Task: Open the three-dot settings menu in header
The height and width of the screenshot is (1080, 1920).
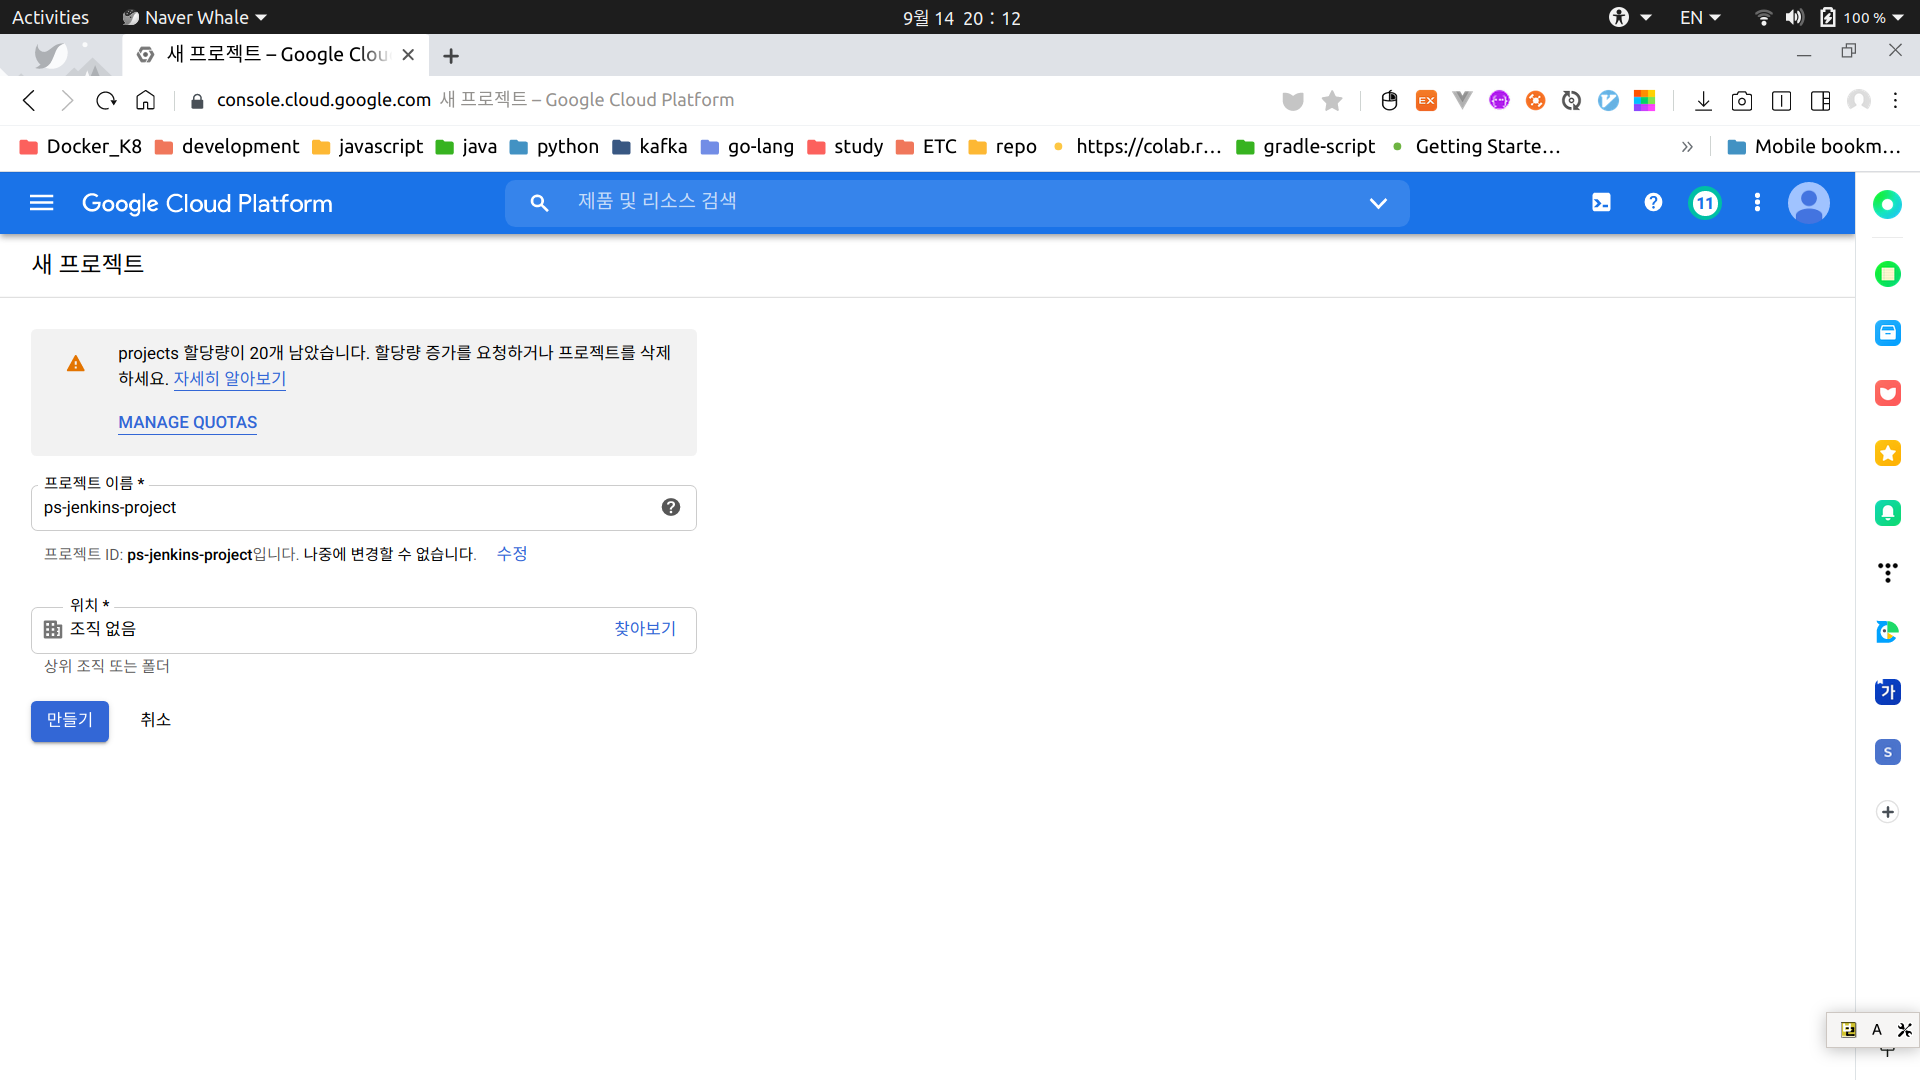Action: [1757, 203]
